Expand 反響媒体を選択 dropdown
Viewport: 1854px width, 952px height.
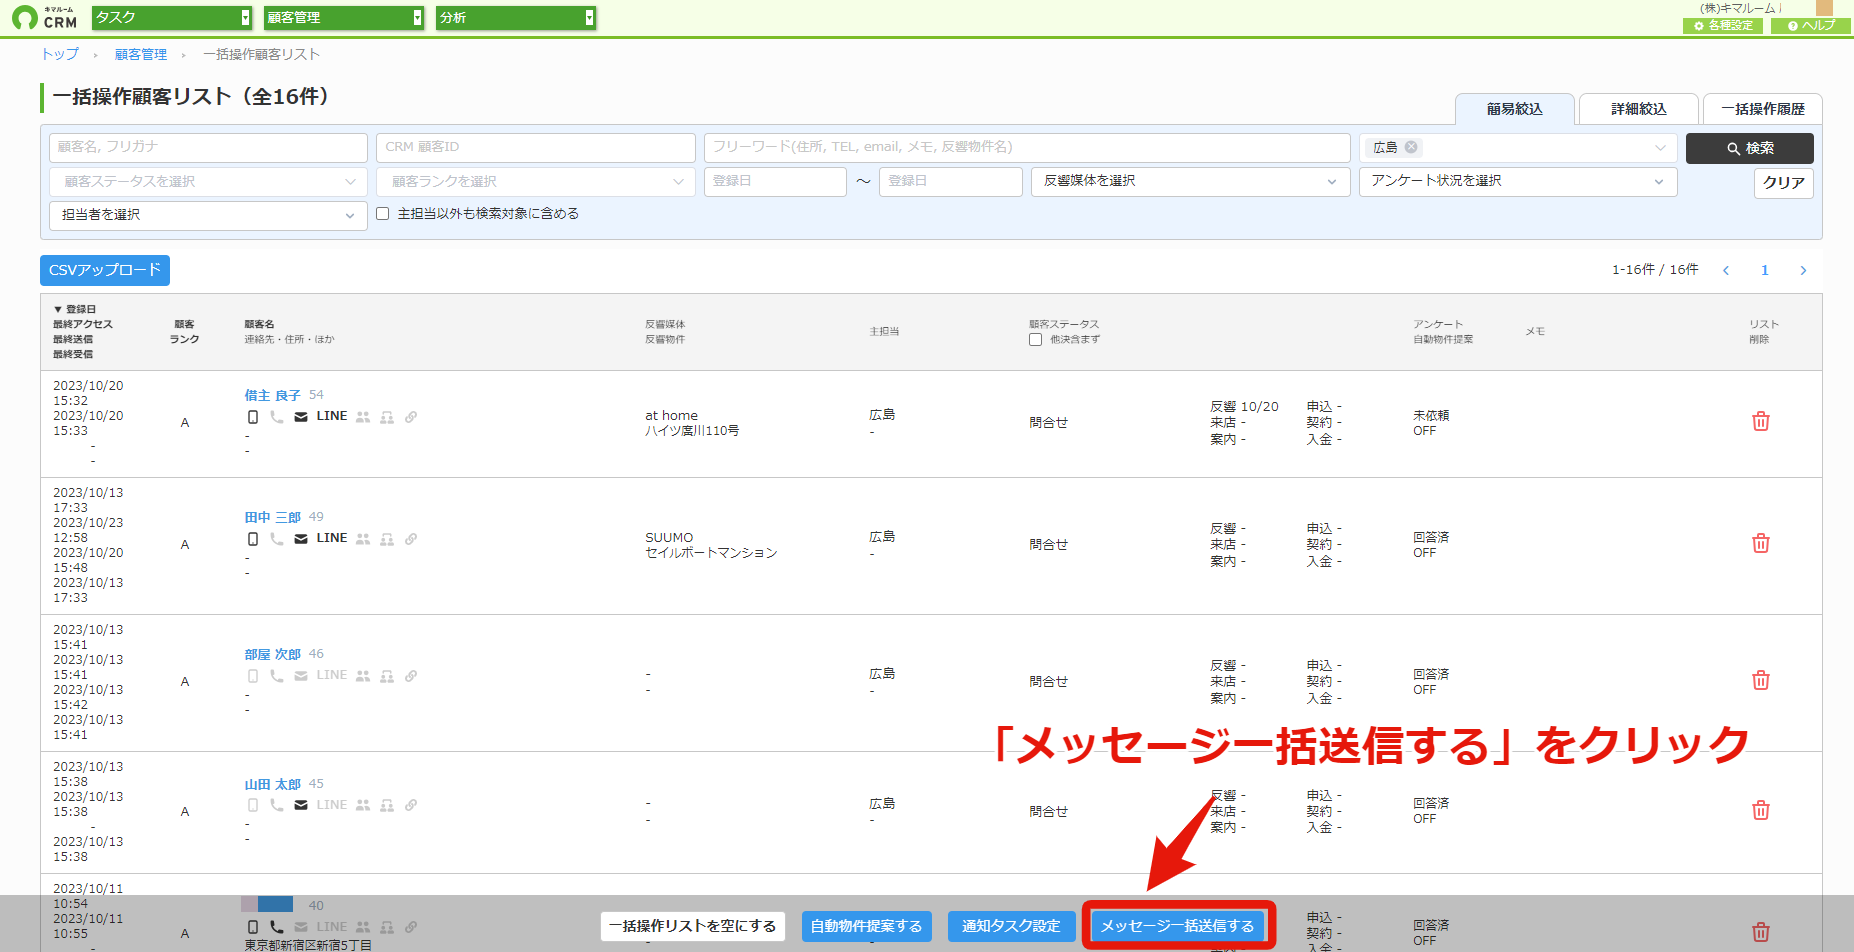[x=1190, y=181]
